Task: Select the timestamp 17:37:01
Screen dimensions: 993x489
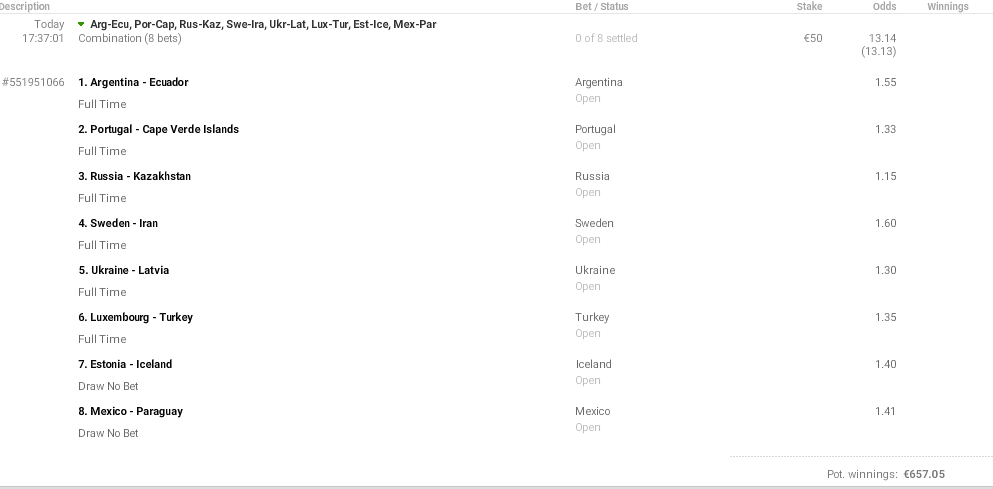Action: point(43,38)
